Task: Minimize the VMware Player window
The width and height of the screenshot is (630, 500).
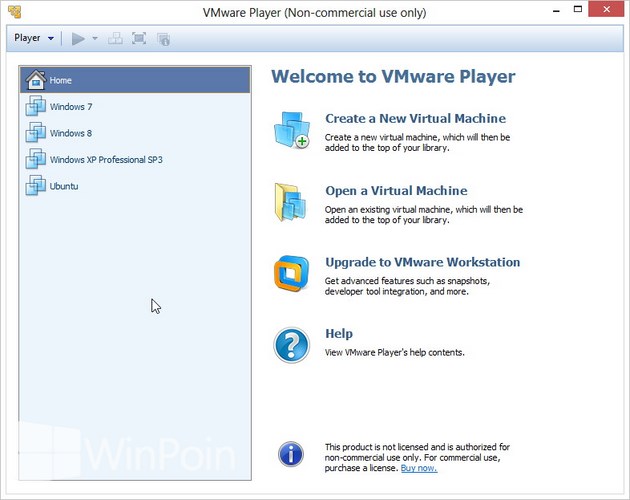Action: [x=556, y=10]
